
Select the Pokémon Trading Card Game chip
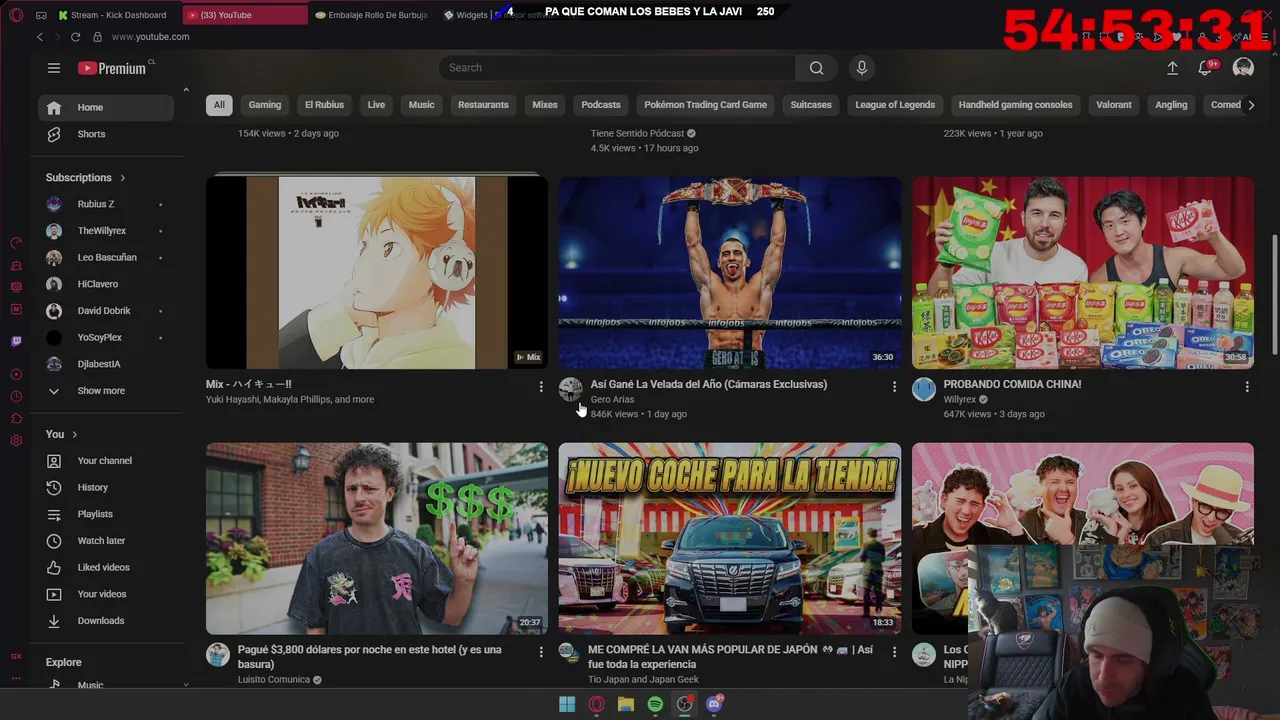pos(706,105)
